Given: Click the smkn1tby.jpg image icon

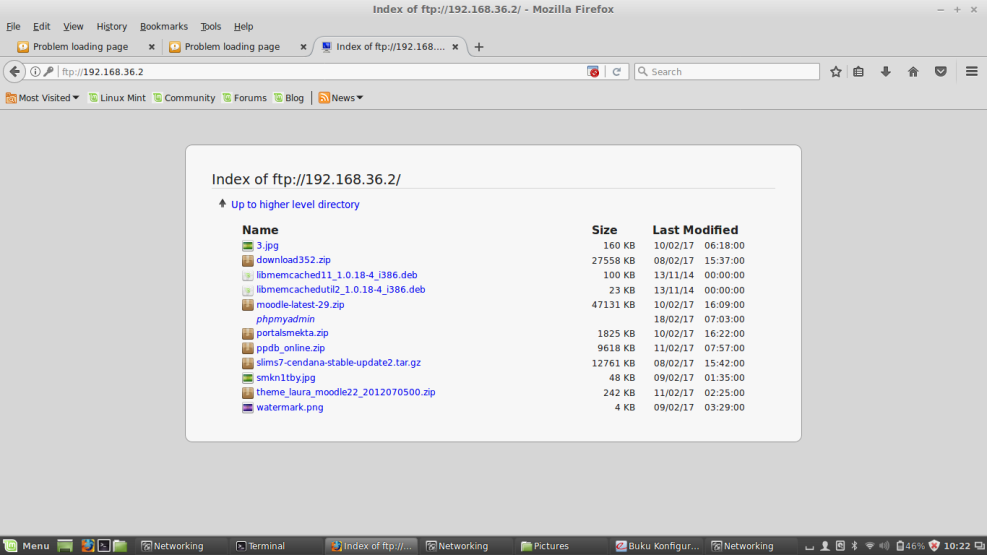Looking at the screenshot, I should coord(247,378).
